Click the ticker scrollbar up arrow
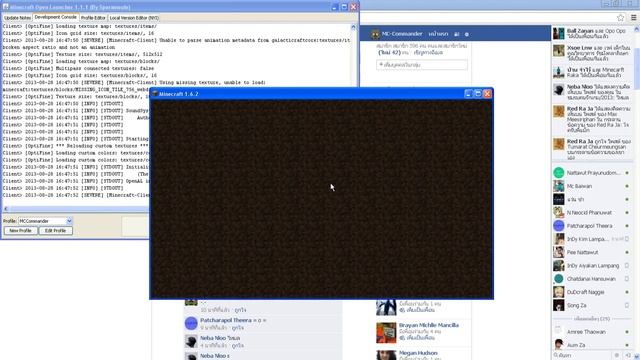640x360 pixels. tap(636, 29)
